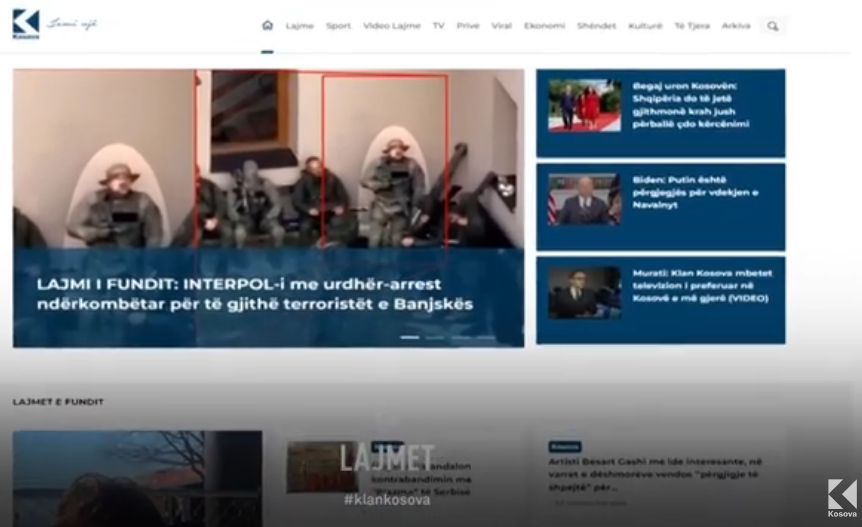The image size is (862, 527).
Task: Open the Viral section
Action: pos(501,26)
